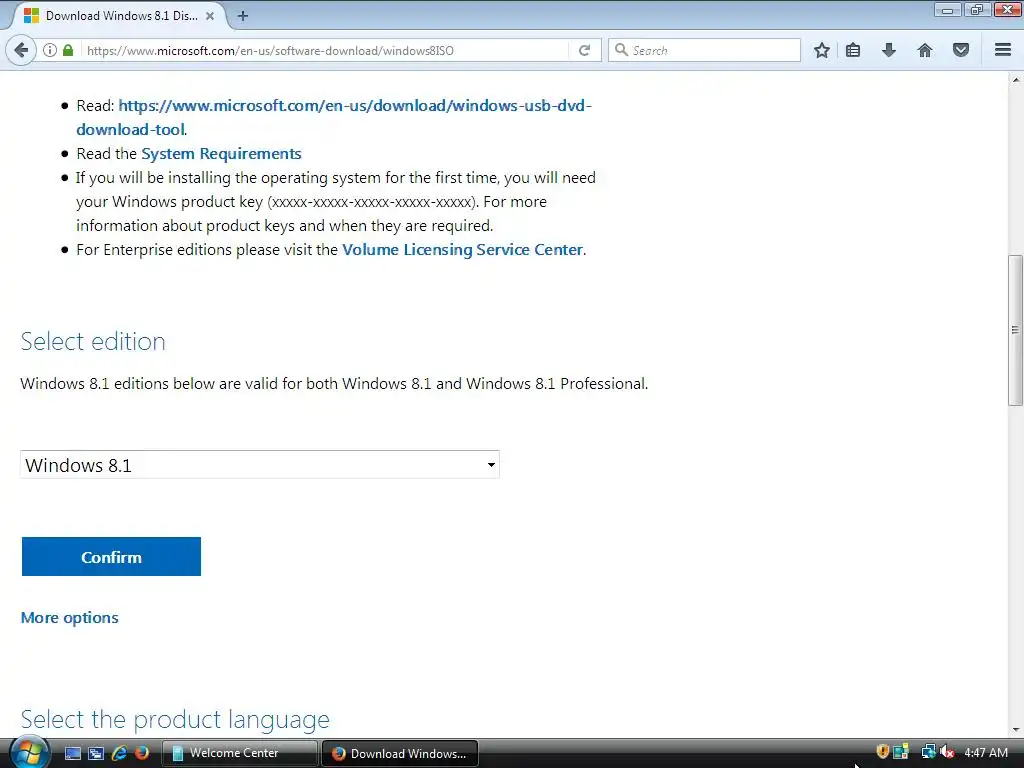Click Switch between windows quick launch icon
The width and height of the screenshot is (1024, 768).
pyautogui.click(x=96, y=753)
